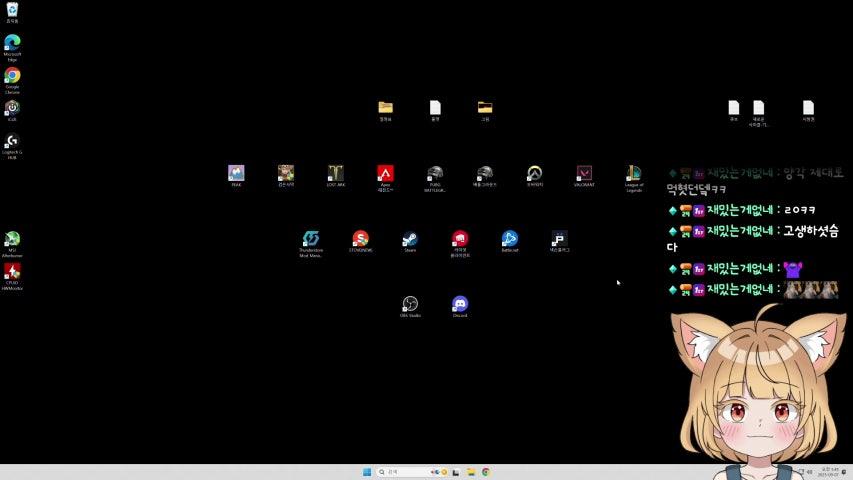Viewport: 853px width, 480px height.
Task: Open the red Apex Legends icon
Action: (385, 174)
